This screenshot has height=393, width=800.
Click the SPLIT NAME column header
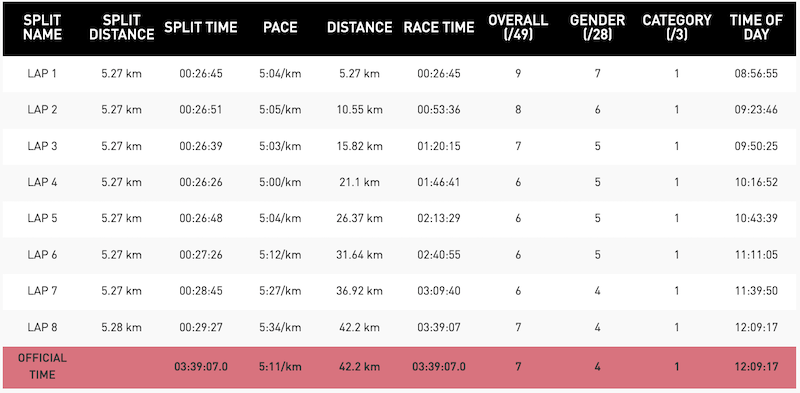point(42,28)
